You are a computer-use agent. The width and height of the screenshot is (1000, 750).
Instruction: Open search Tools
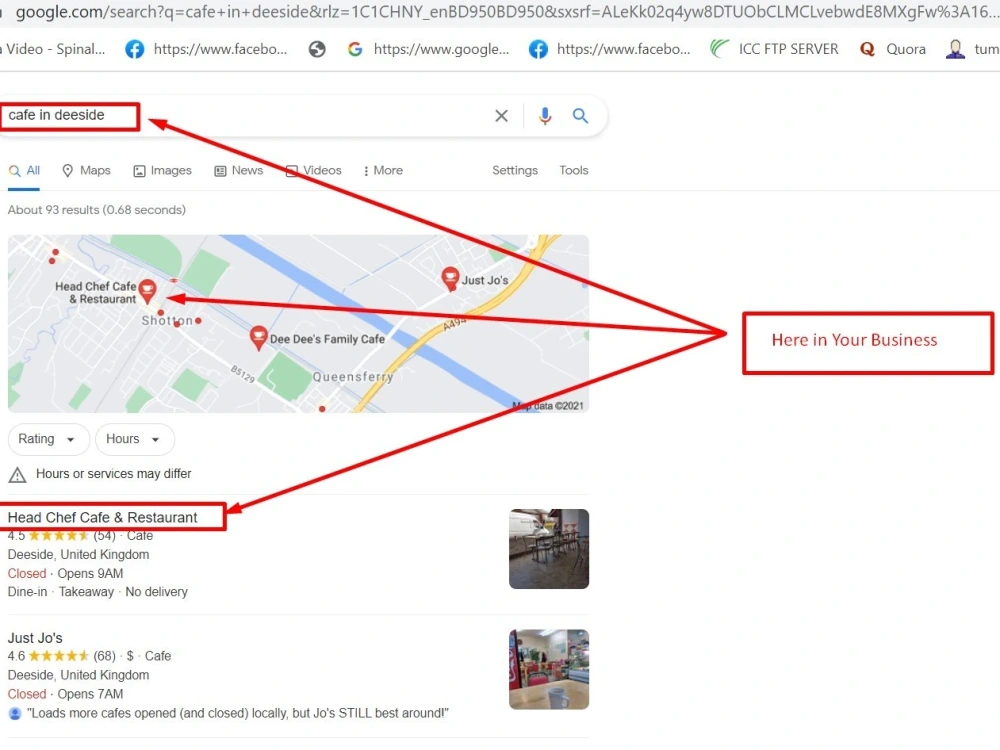coord(573,170)
